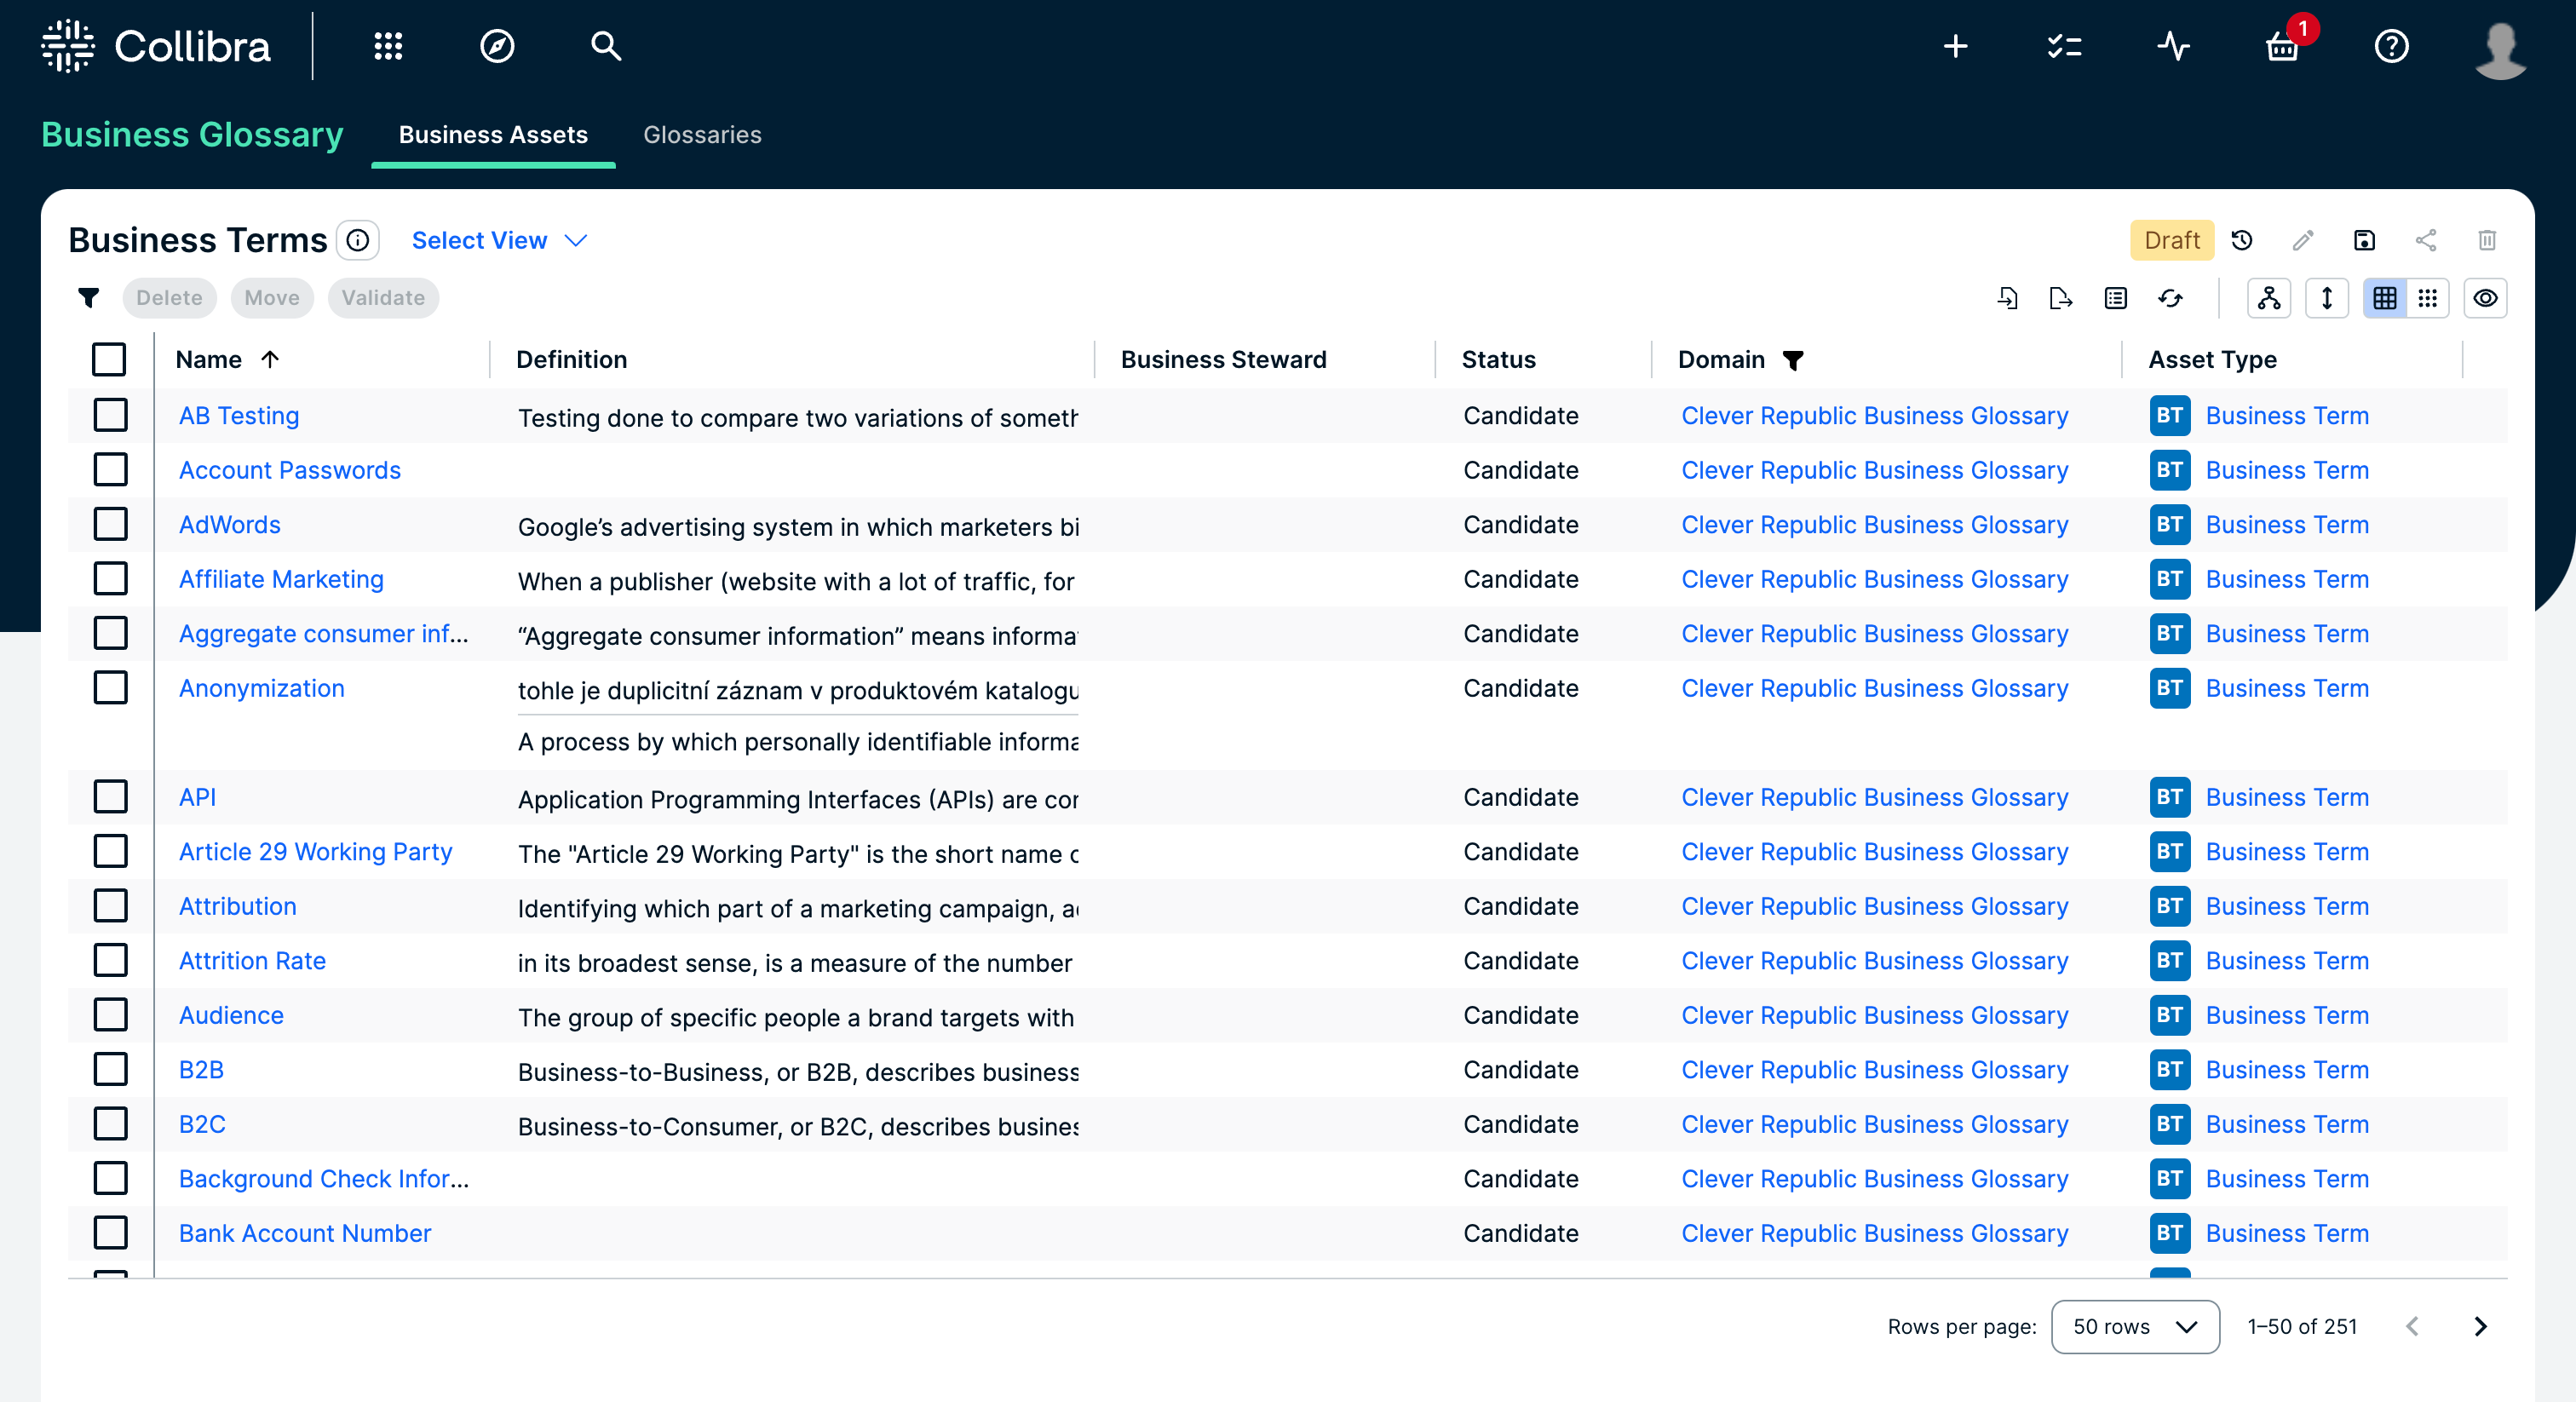The height and width of the screenshot is (1402, 2576).
Task: Check the AdWords row checkbox
Action: pos(110,524)
